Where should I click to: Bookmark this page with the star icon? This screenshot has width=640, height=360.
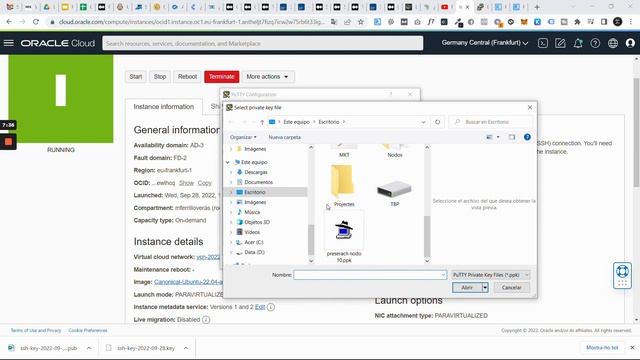(x=360, y=22)
